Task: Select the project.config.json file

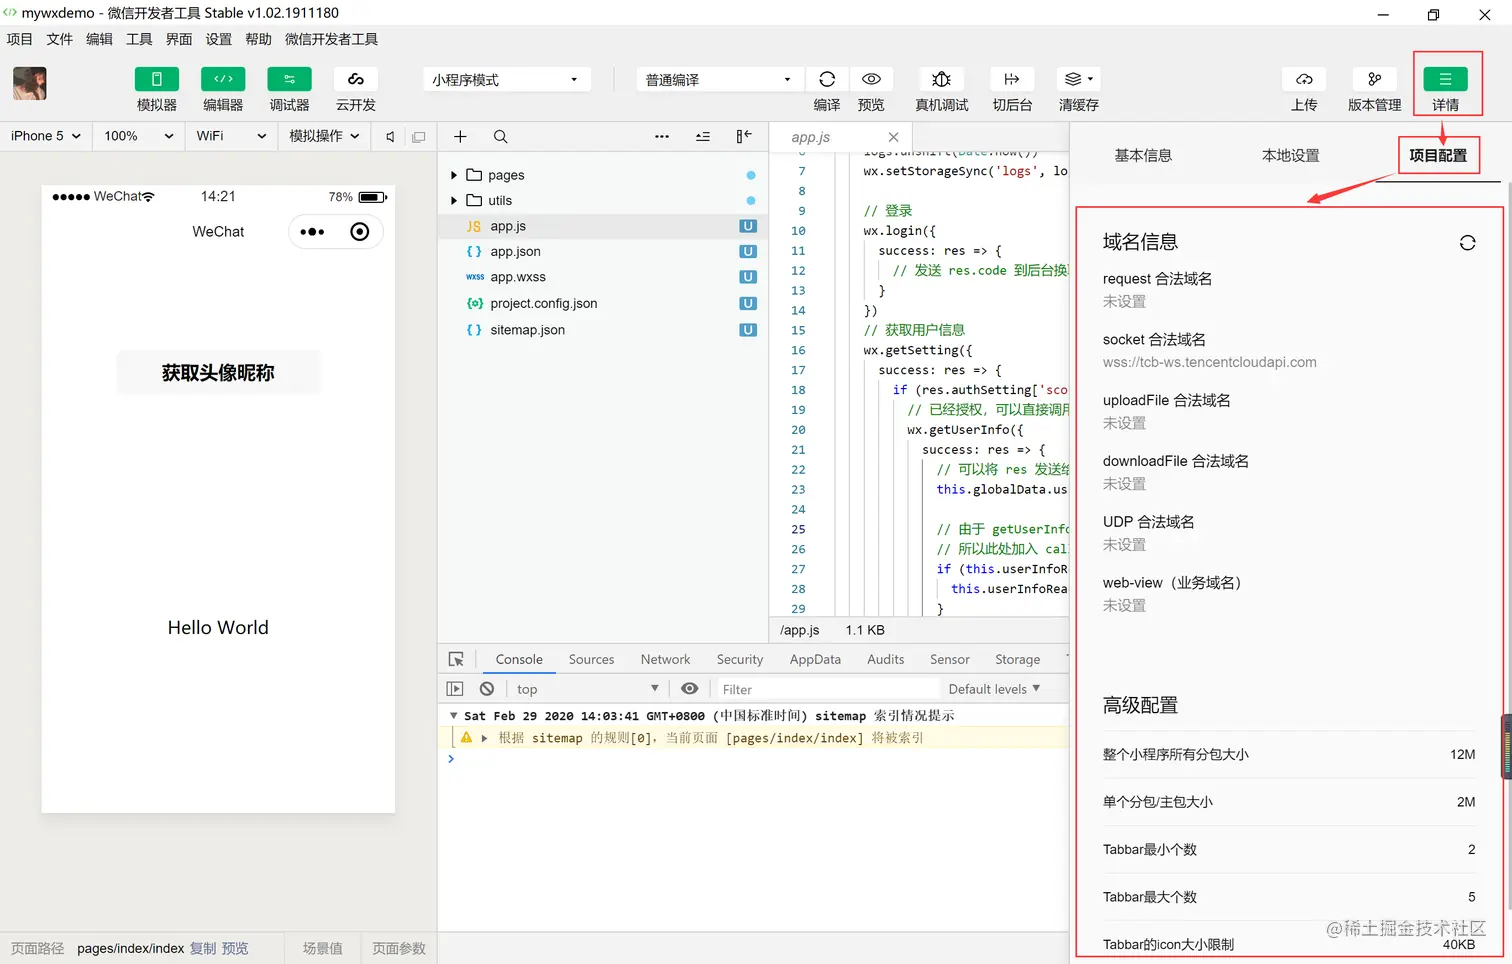Action: tap(602, 304)
